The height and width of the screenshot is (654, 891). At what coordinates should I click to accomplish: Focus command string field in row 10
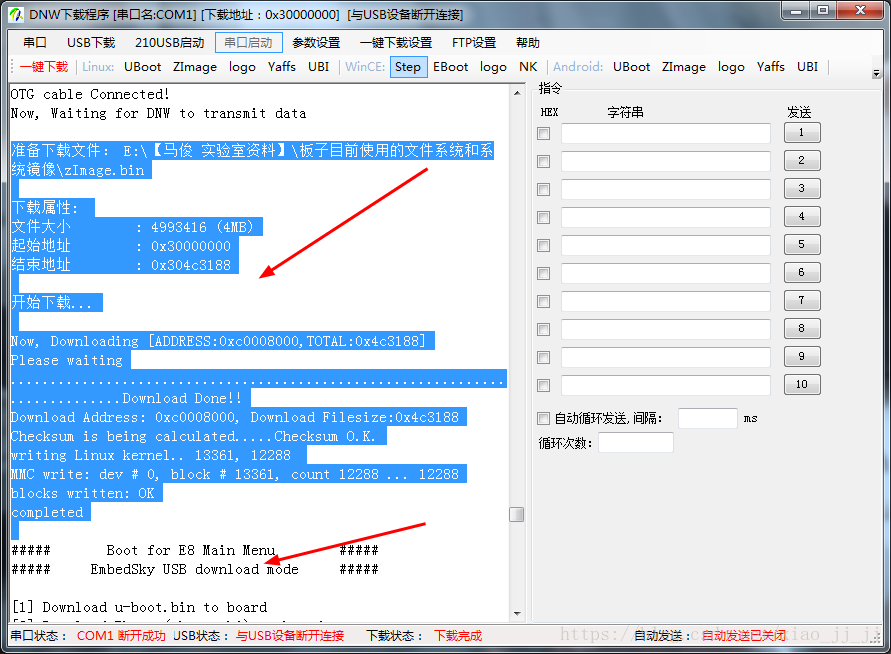click(x=665, y=385)
